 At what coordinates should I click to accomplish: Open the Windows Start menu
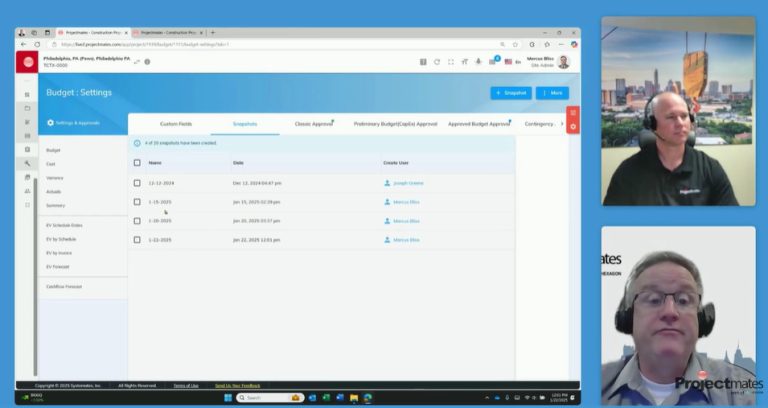(228, 398)
